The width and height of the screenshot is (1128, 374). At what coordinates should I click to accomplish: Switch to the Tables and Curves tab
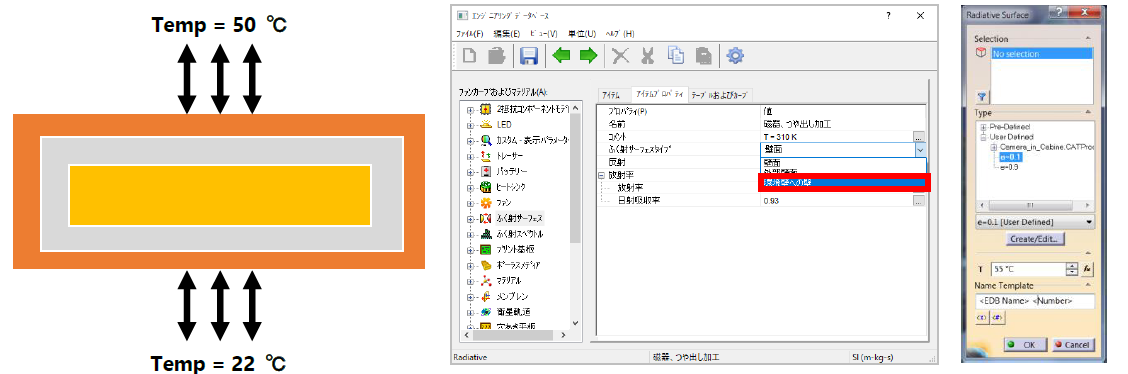click(720, 95)
